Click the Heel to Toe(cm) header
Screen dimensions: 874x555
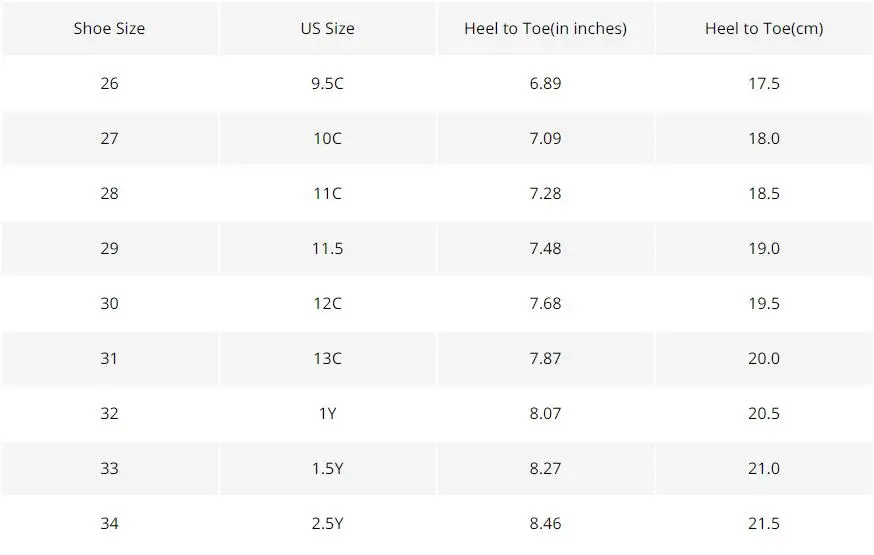click(x=764, y=28)
